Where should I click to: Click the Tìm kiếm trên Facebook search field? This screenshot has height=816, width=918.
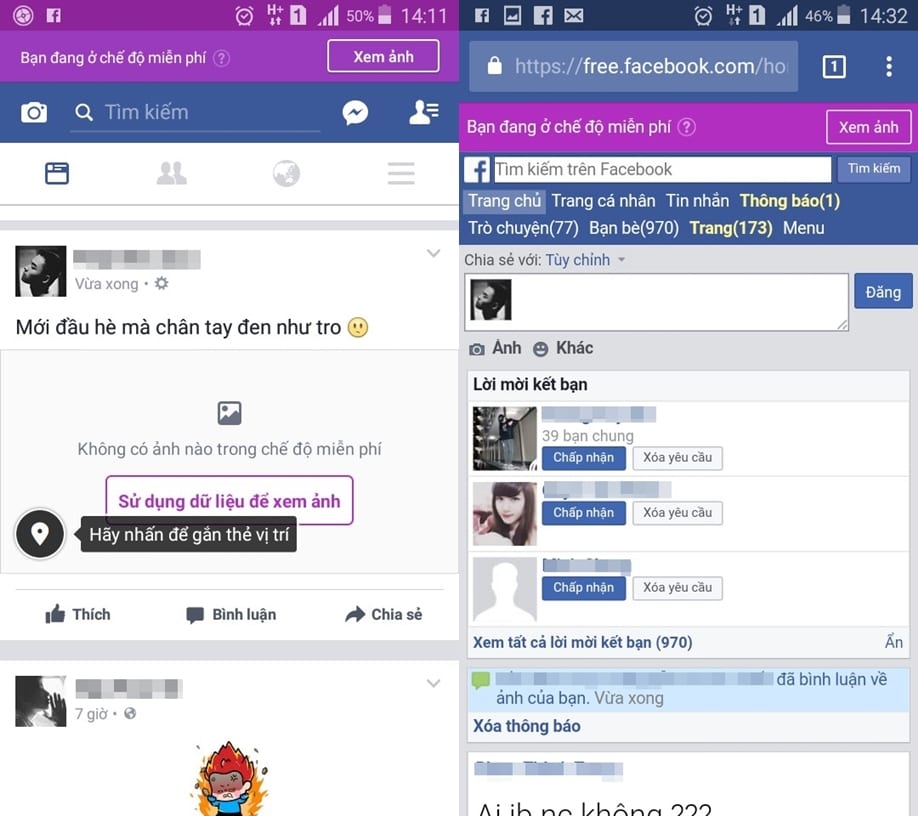click(662, 169)
